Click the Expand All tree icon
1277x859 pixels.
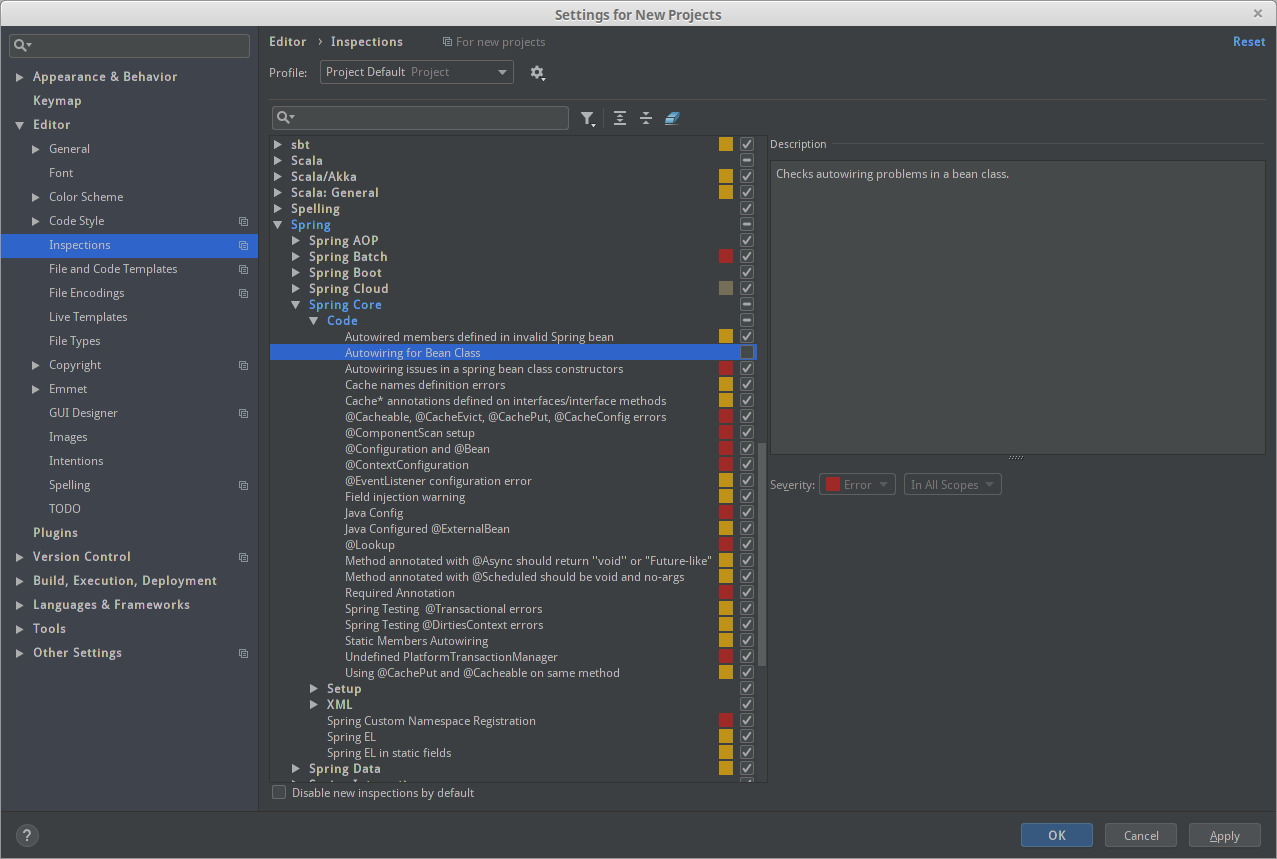click(x=620, y=118)
